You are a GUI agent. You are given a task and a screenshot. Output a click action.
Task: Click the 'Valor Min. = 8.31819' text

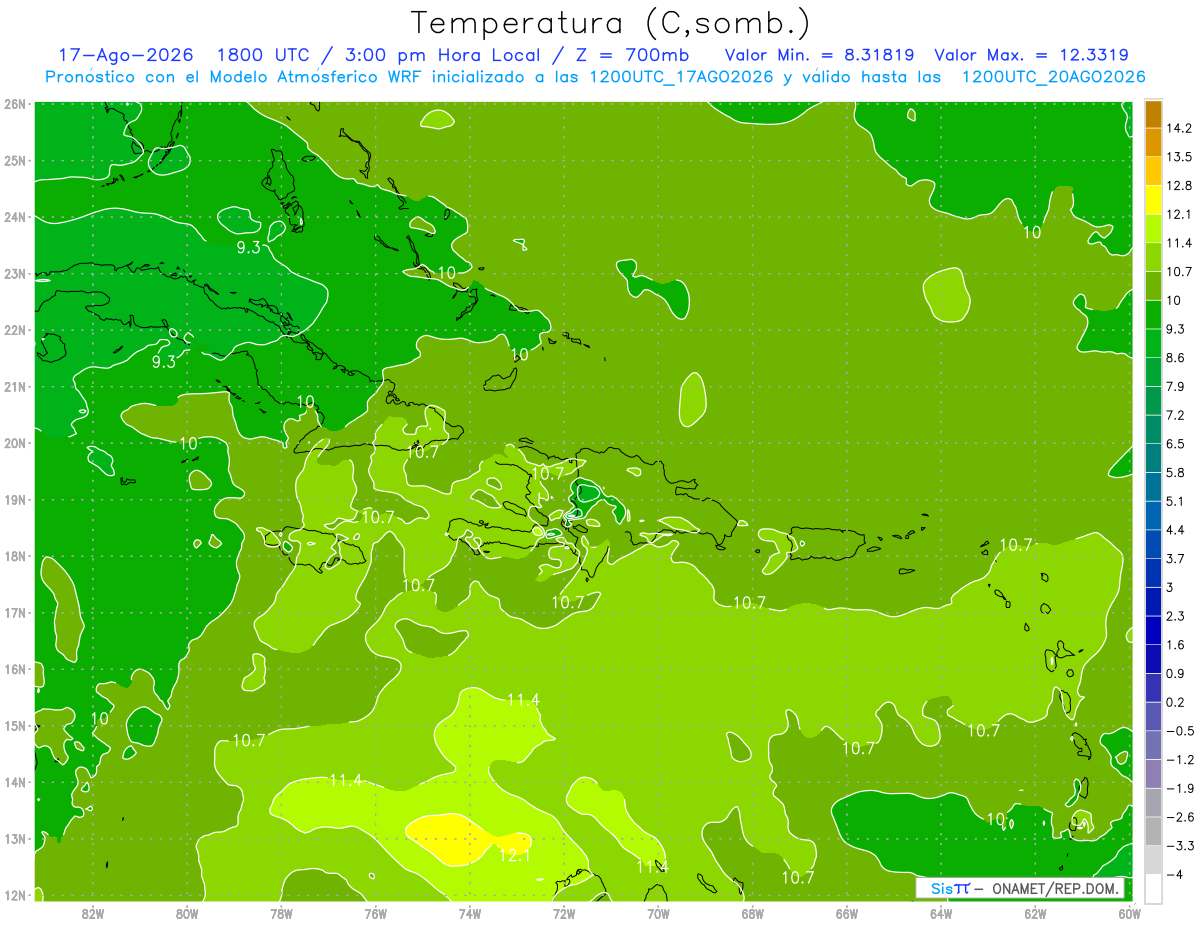[821, 56]
